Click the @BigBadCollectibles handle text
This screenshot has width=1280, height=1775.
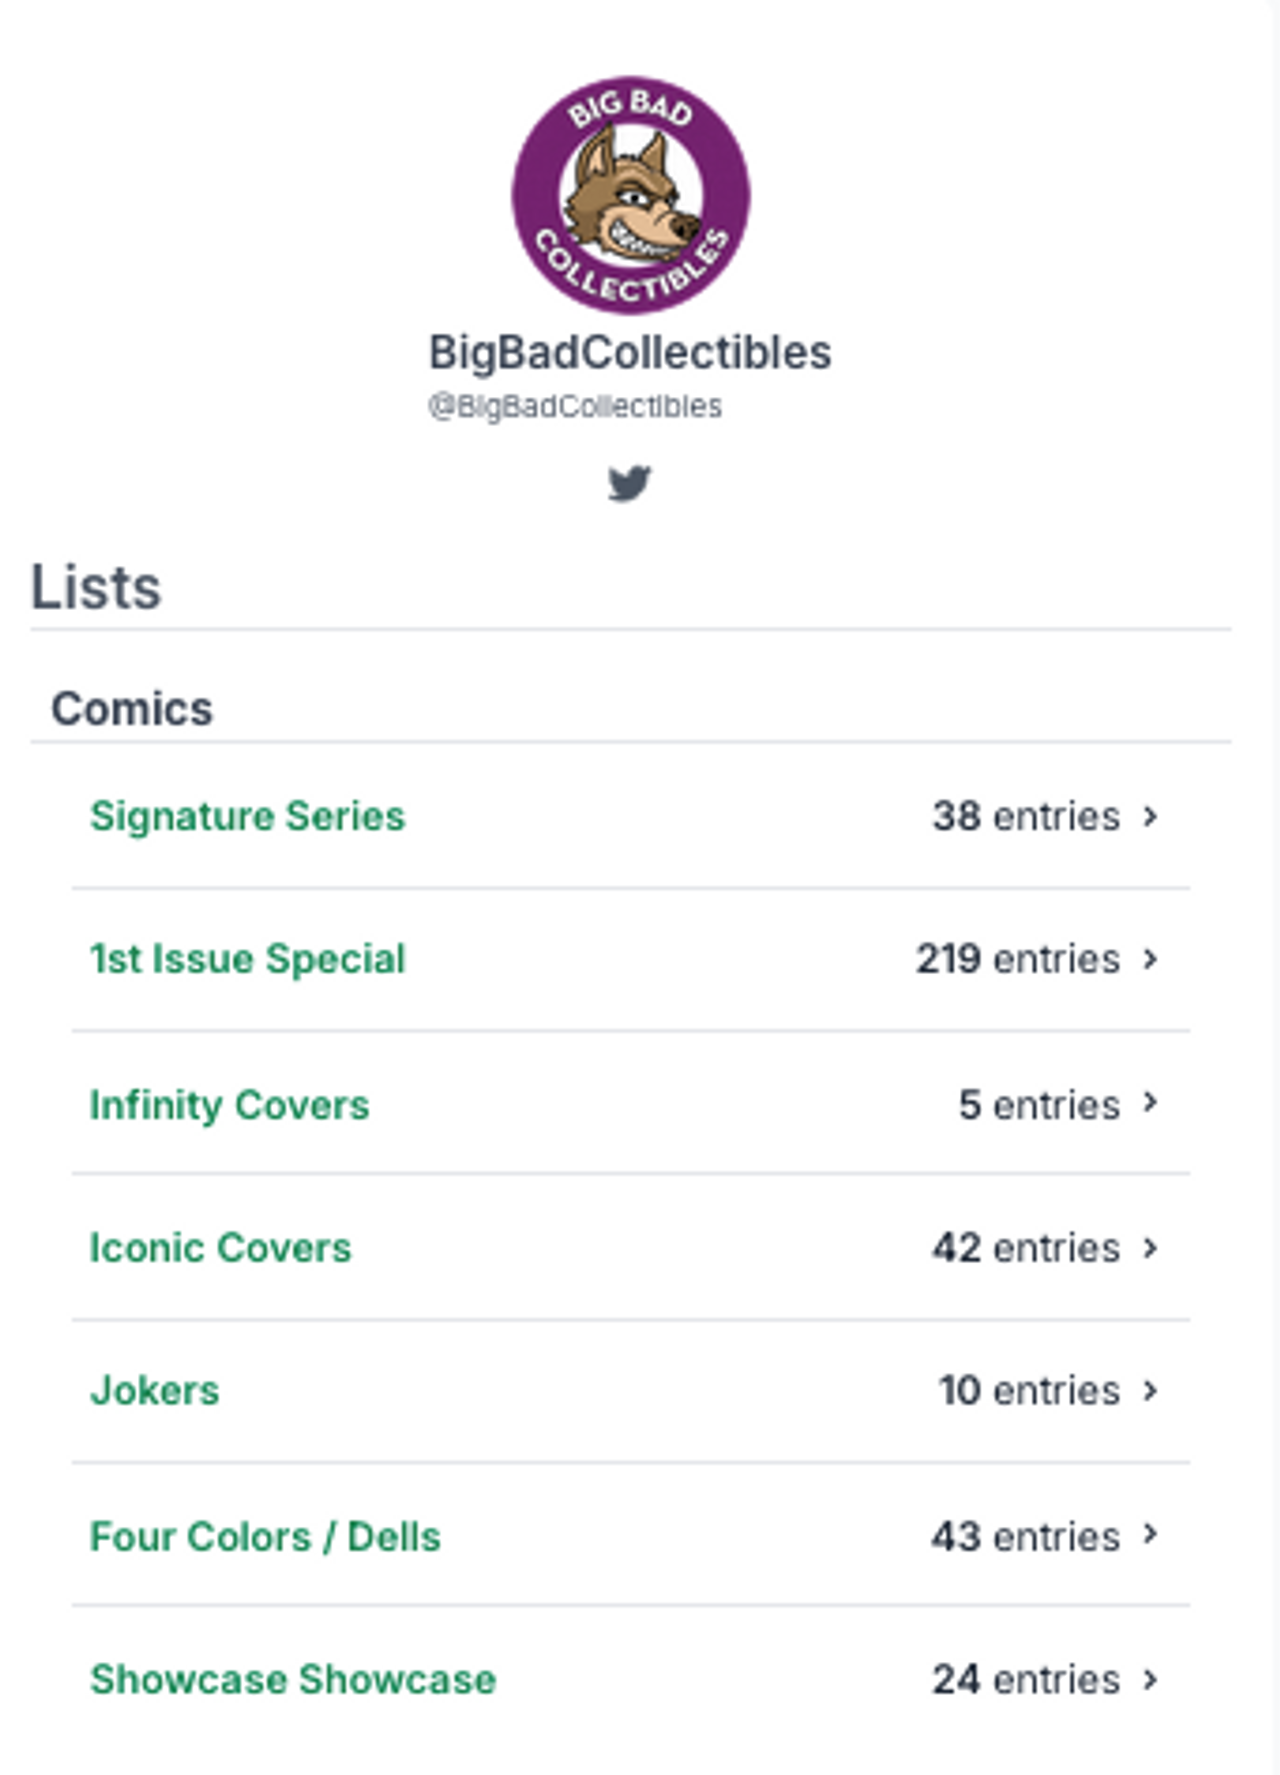click(575, 406)
